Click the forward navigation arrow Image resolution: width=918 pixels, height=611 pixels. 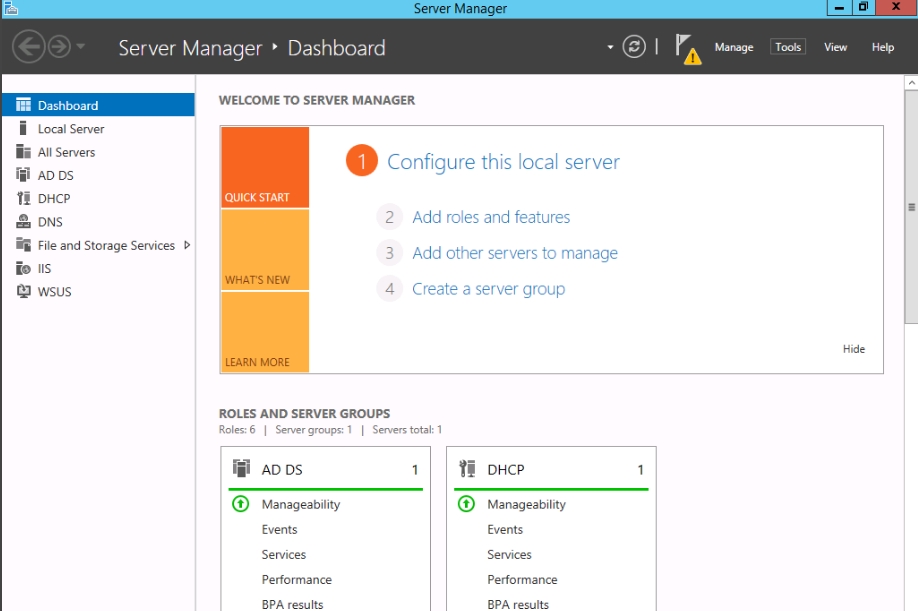pos(59,46)
